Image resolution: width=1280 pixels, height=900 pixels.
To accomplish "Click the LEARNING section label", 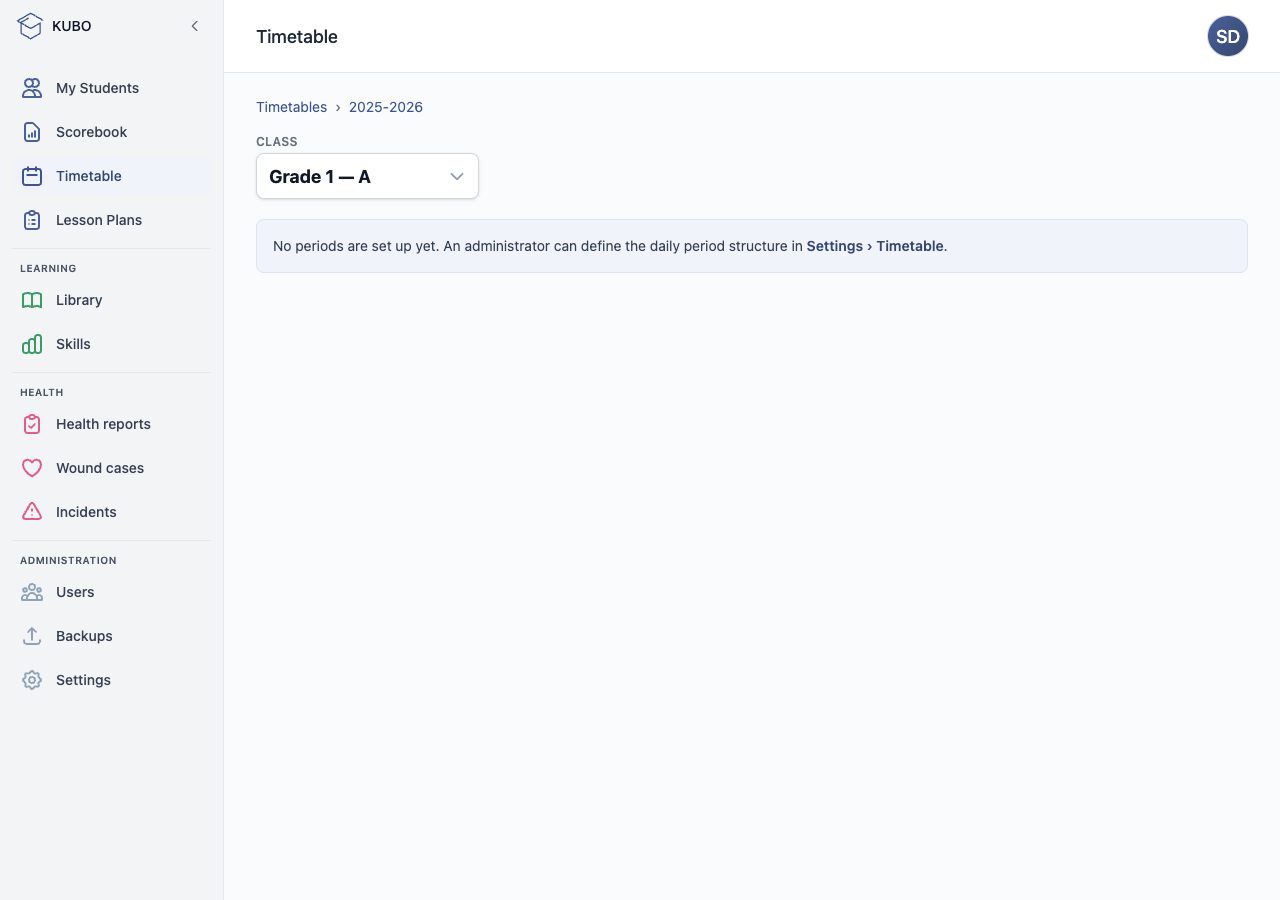I will pyautogui.click(x=48, y=268).
